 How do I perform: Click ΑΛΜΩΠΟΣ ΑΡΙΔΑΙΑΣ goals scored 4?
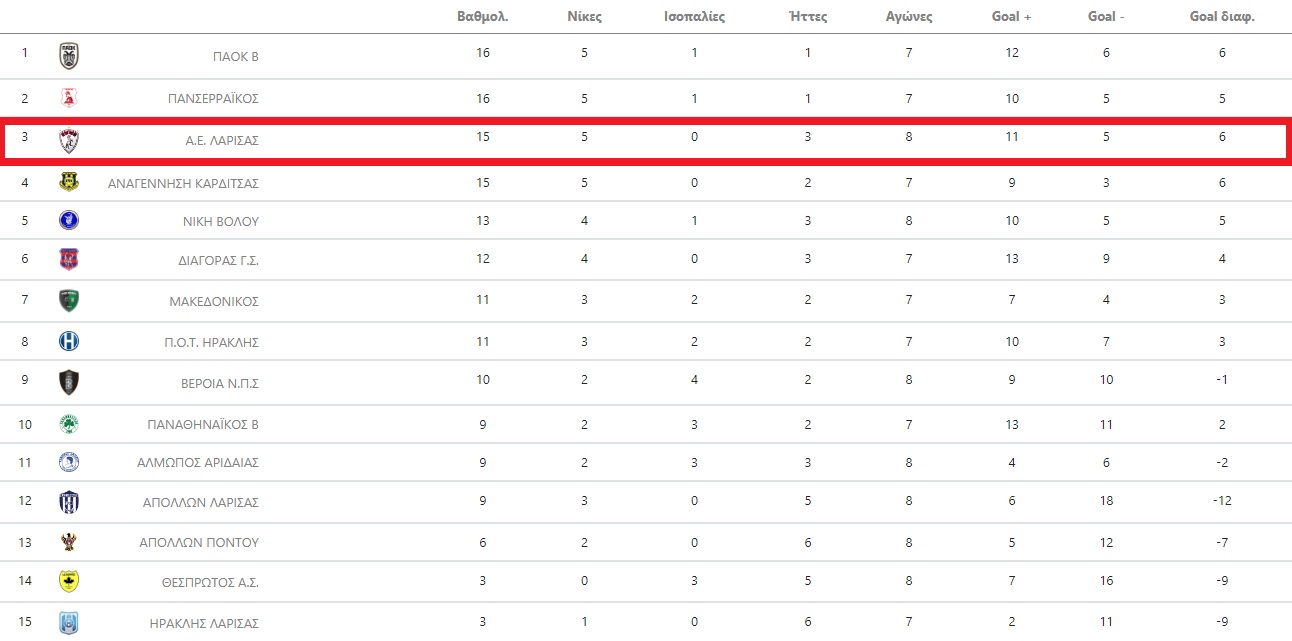click(1012, 462)
